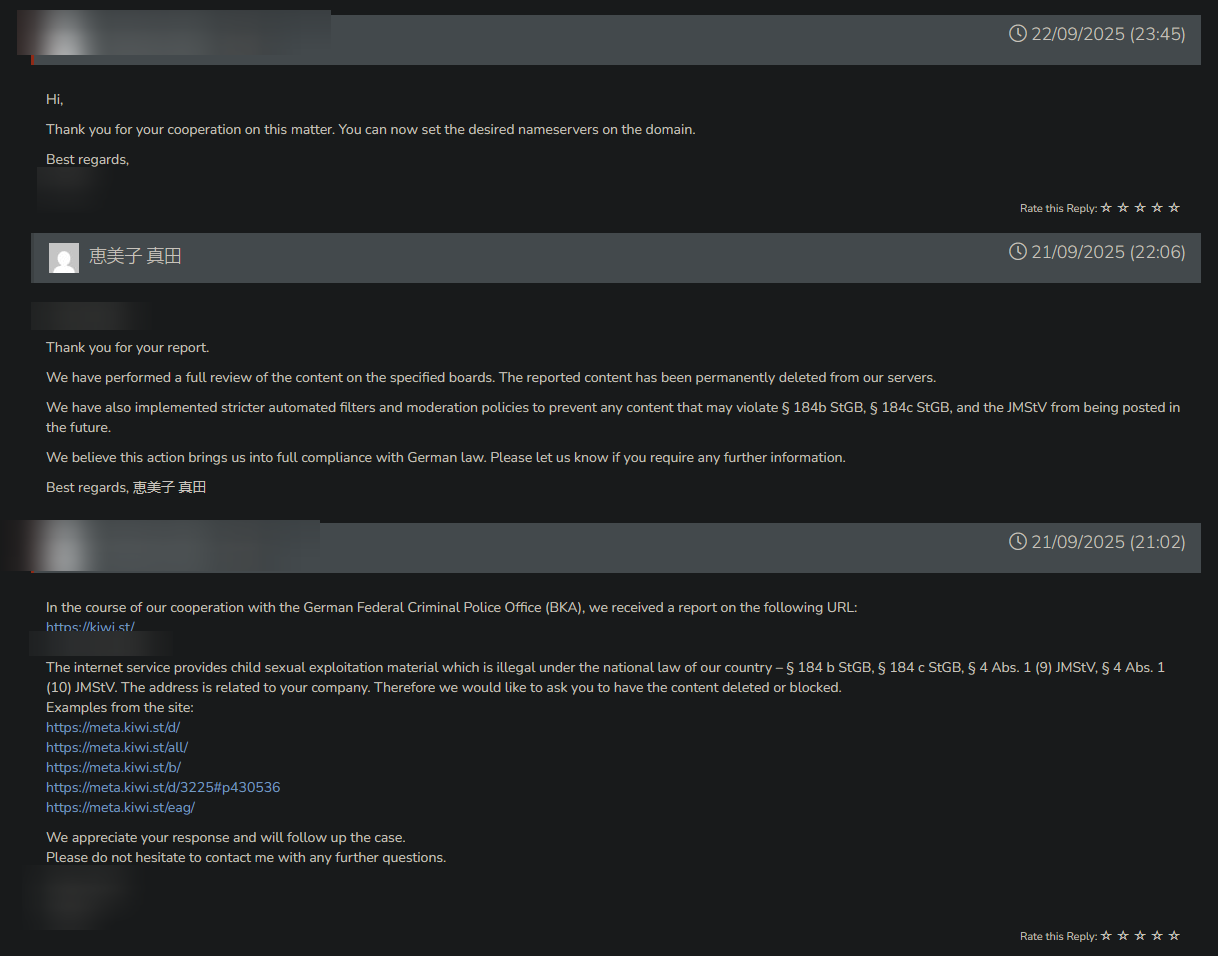
Task: Open the https://meta.kiwi.st/d/ link
Action: tap(113, 727)
